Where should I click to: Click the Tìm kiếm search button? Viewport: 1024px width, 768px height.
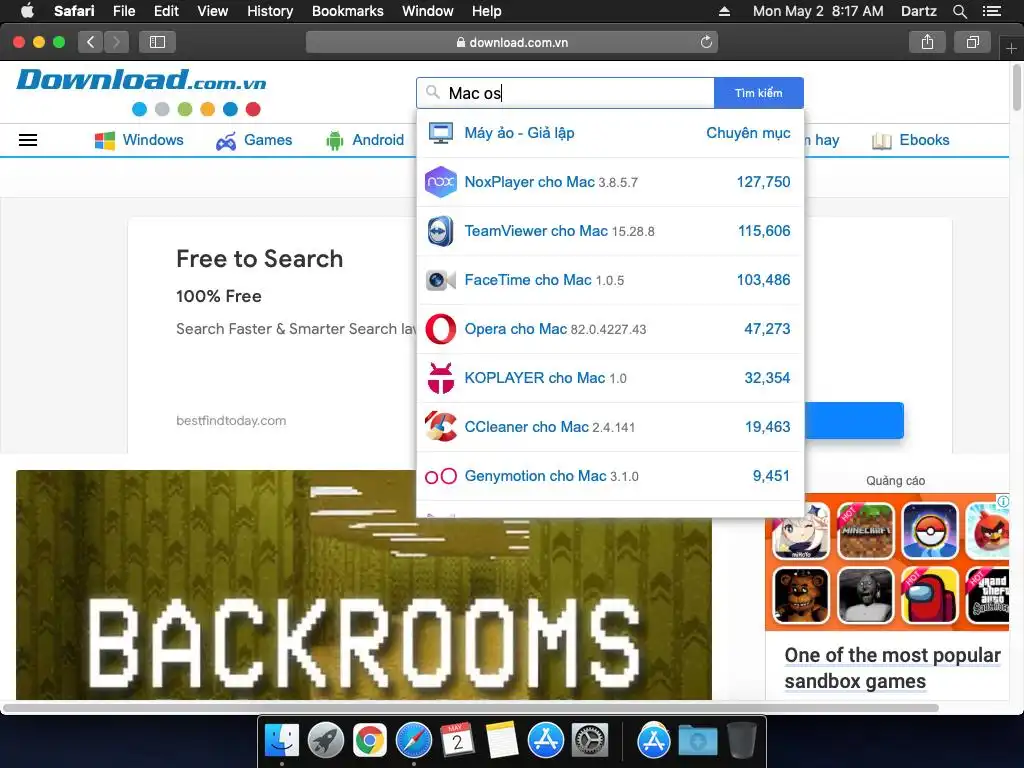tap(759, 93)
